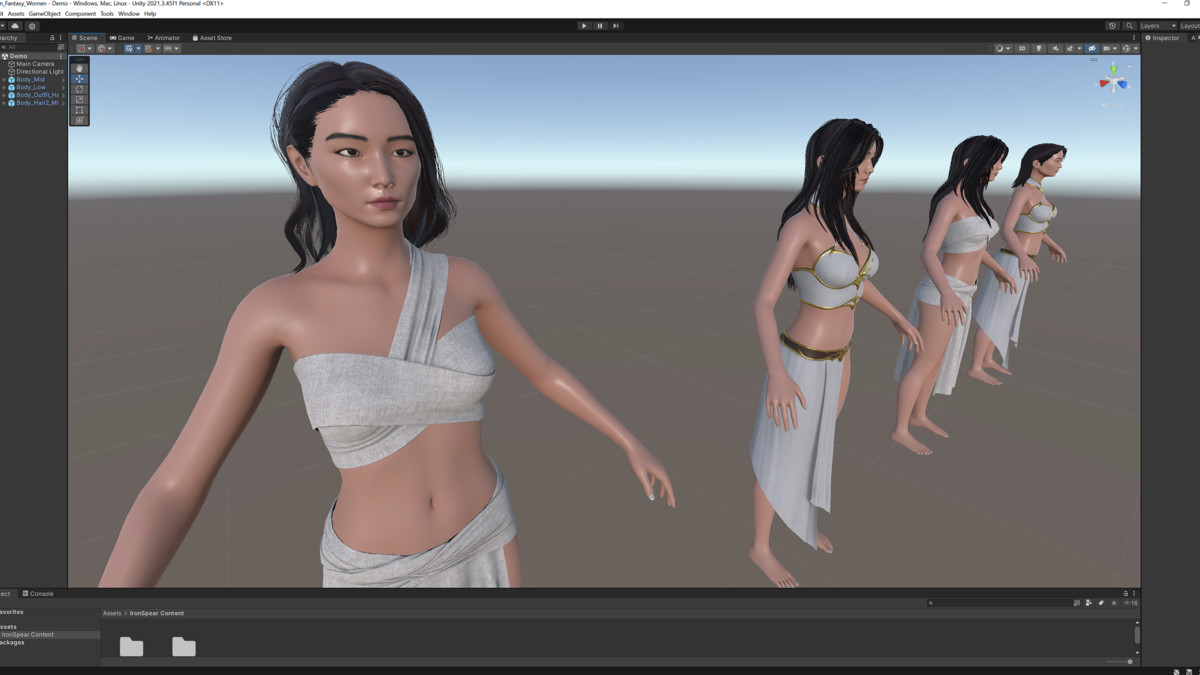Open Undo History icon

[x=1112, y=26]
